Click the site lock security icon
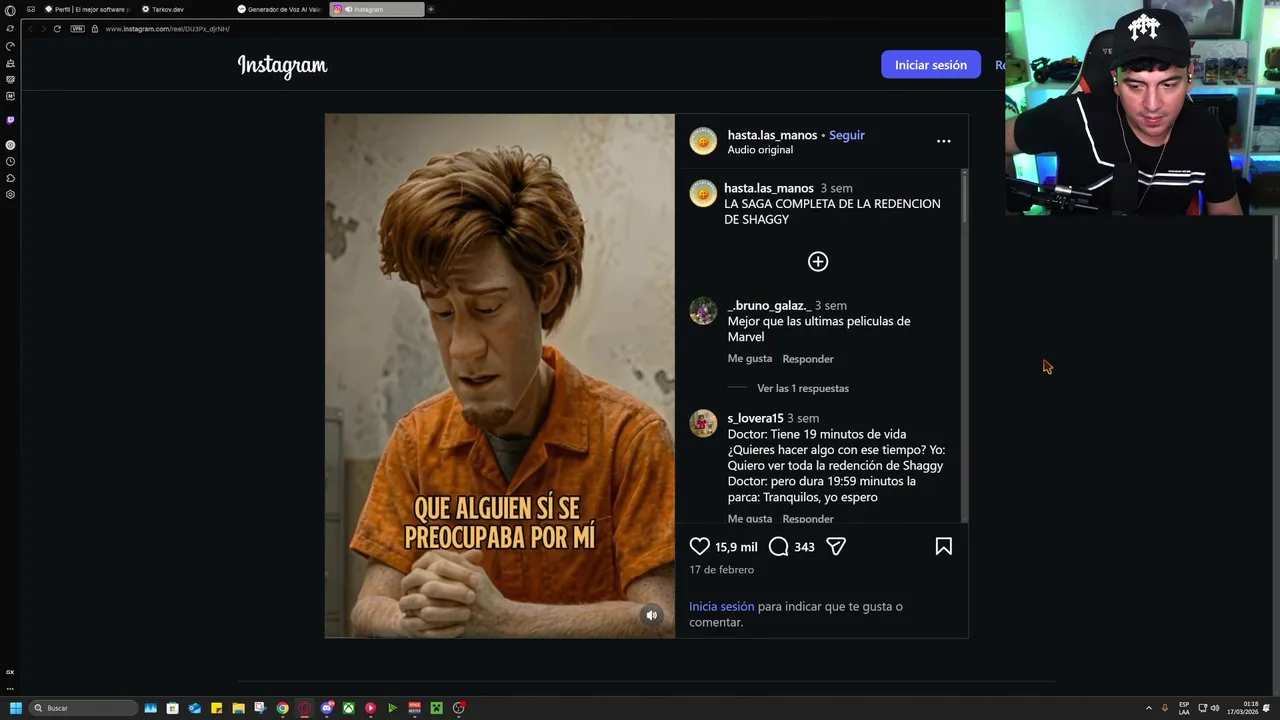The image size is (1280, 720). tap(95, 29)
